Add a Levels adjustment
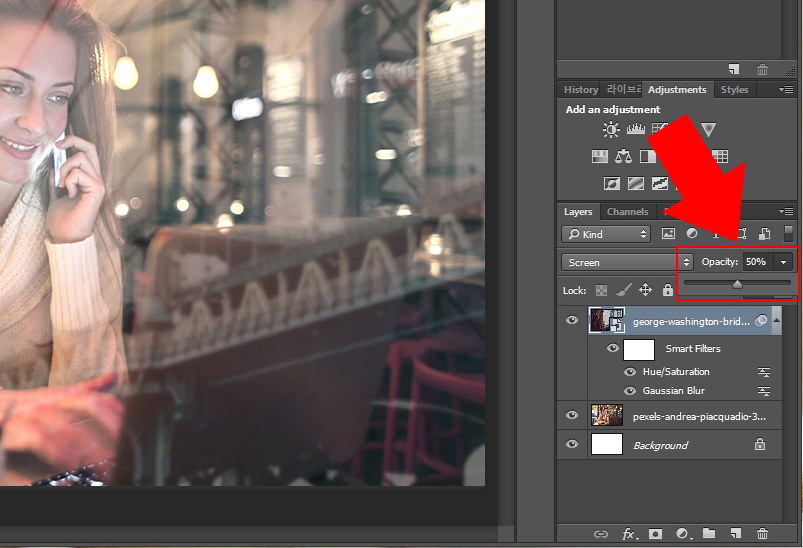This screenshot has width=803, height=548. pos(636,129)
